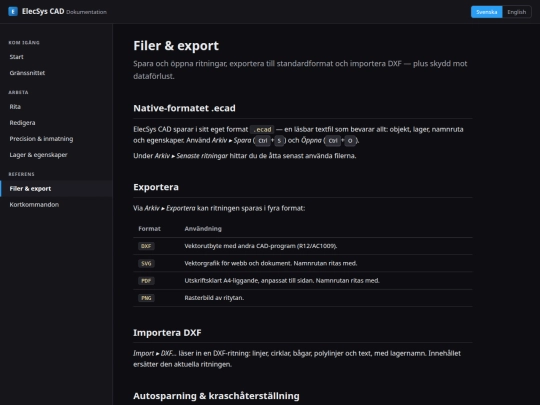Click the 'Arkiv ▸ Senaste ritningar' text
This screenshot has width=540, height=405.
[x=191, y=156]
